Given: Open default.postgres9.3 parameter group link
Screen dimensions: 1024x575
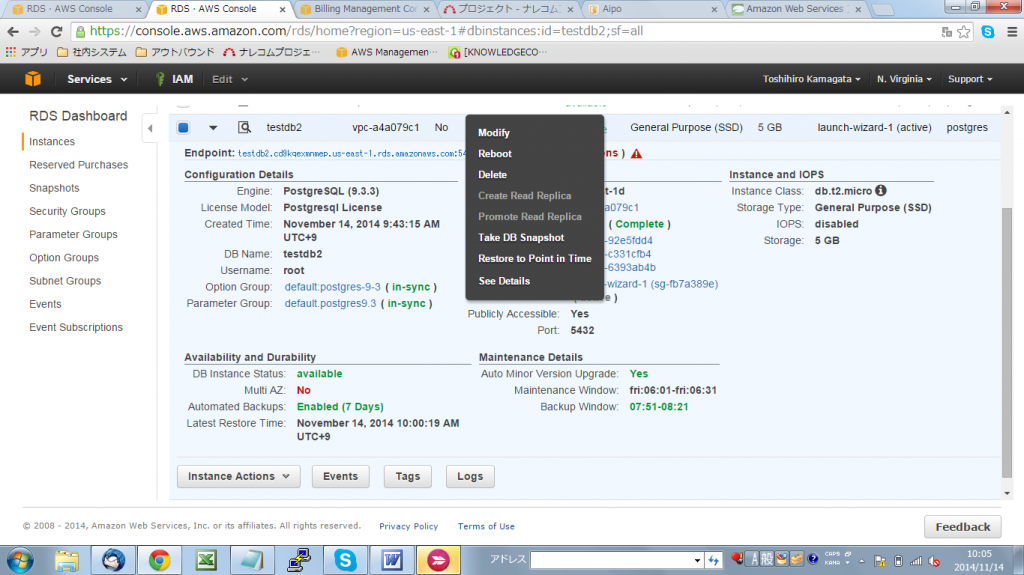Looking at the screenshot, I should (330, 303).
